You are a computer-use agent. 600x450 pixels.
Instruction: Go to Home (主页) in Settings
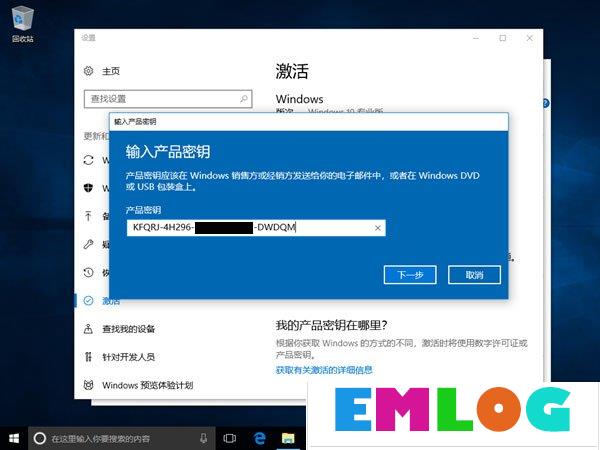(111, 71)
